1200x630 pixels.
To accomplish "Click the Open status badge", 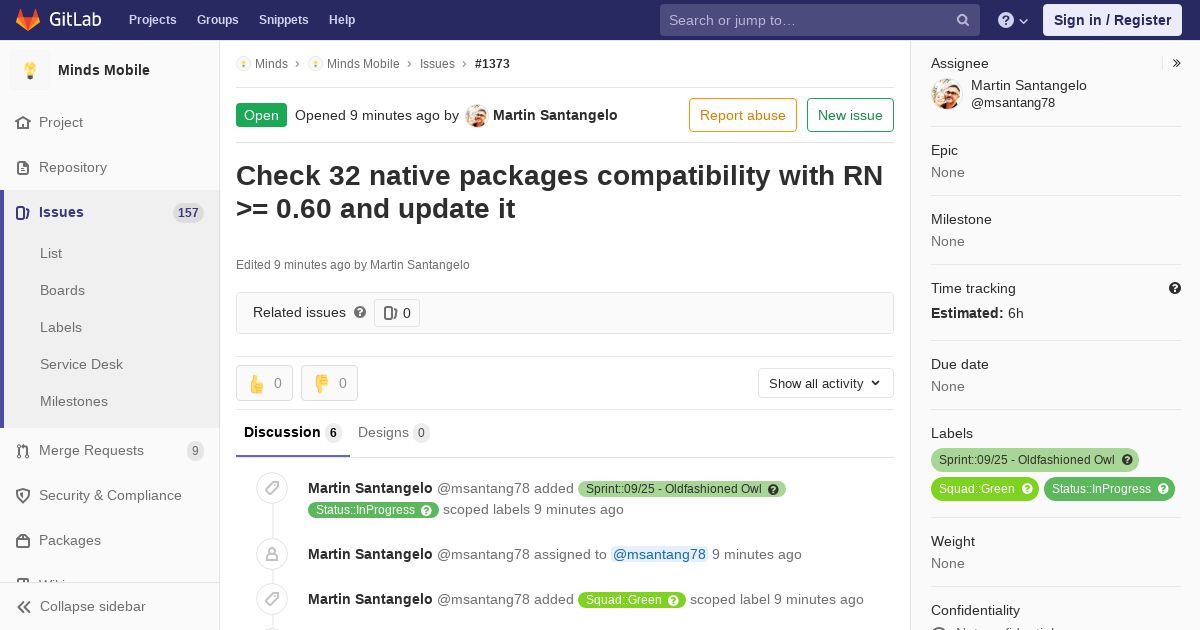I will point(261,115).
